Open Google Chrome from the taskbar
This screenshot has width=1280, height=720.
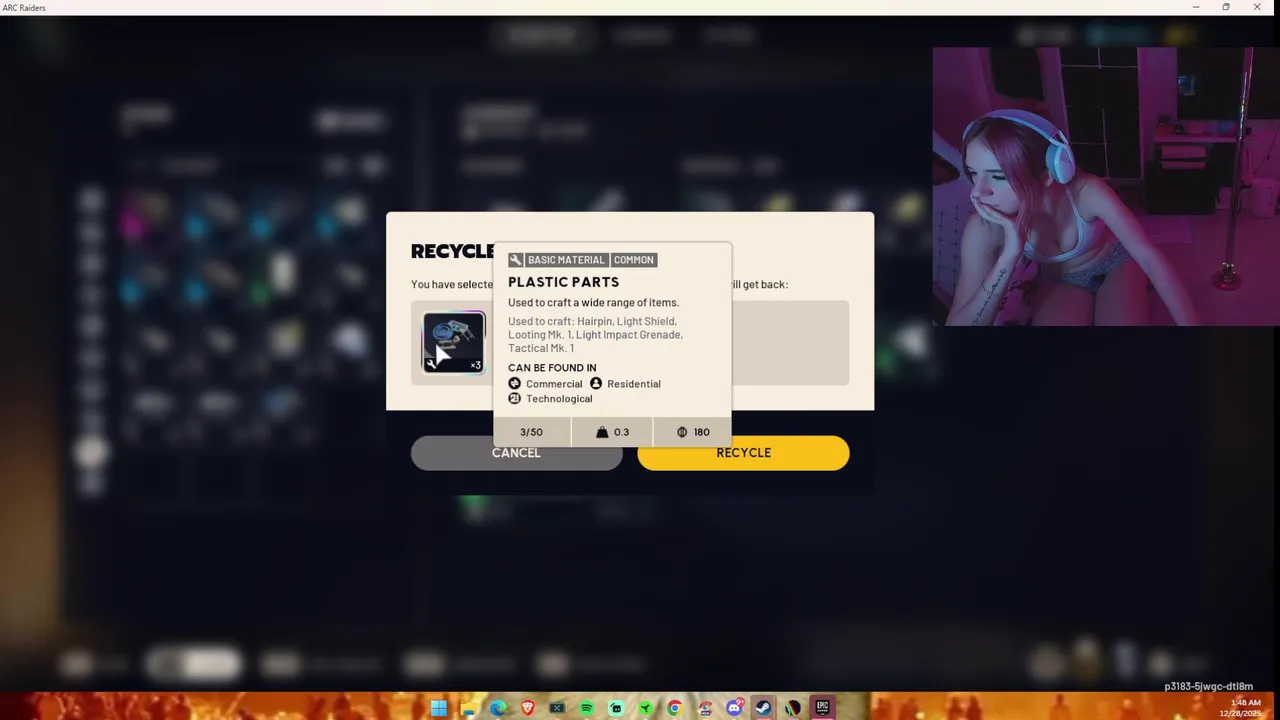click(x=675, y=708)
